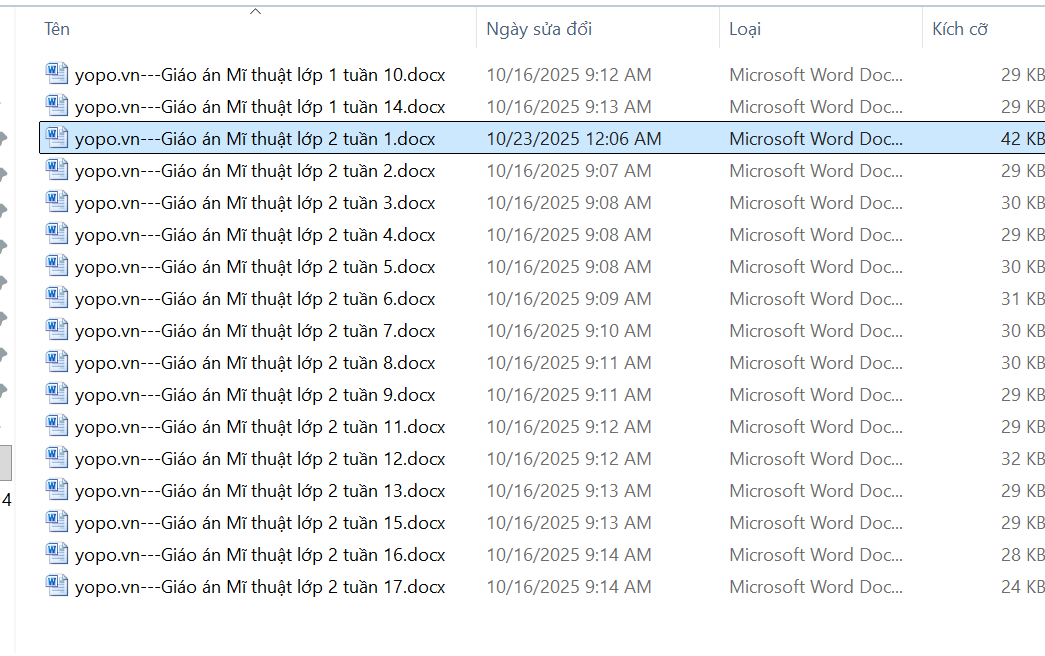
Task: Sort by the Loại column header
Action: point(745,29)
